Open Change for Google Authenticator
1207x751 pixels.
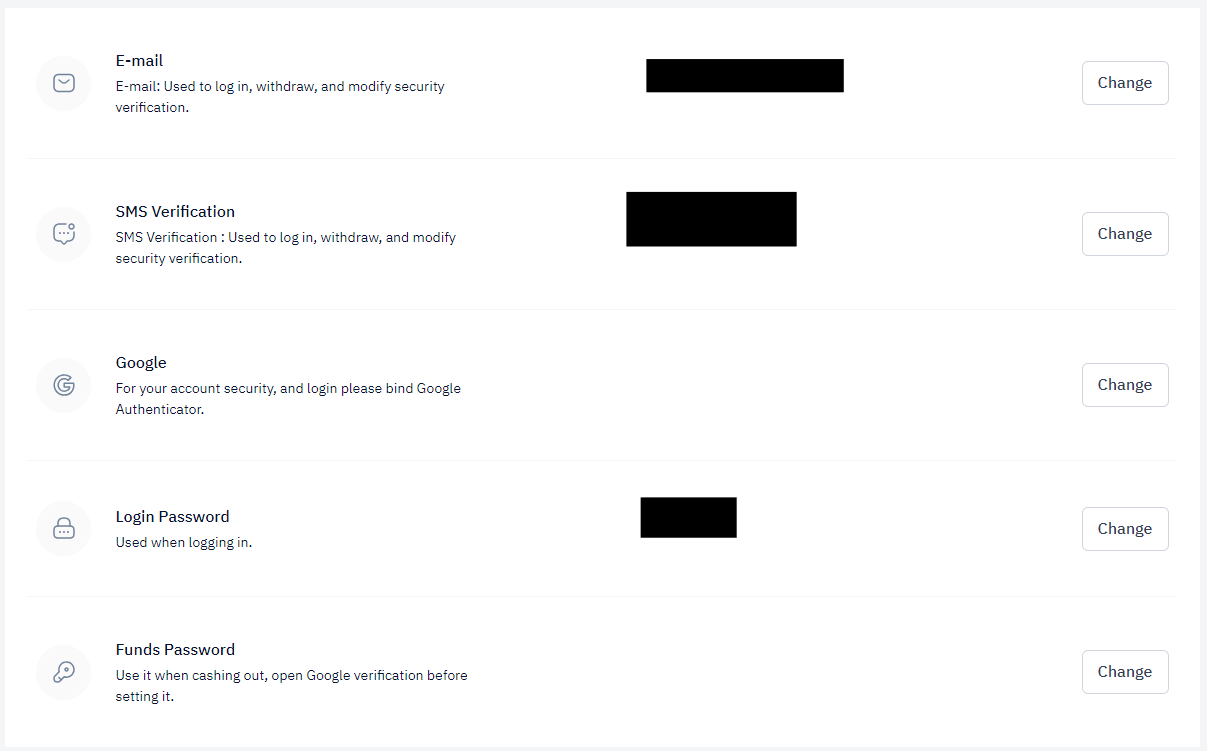(1125, 385)
